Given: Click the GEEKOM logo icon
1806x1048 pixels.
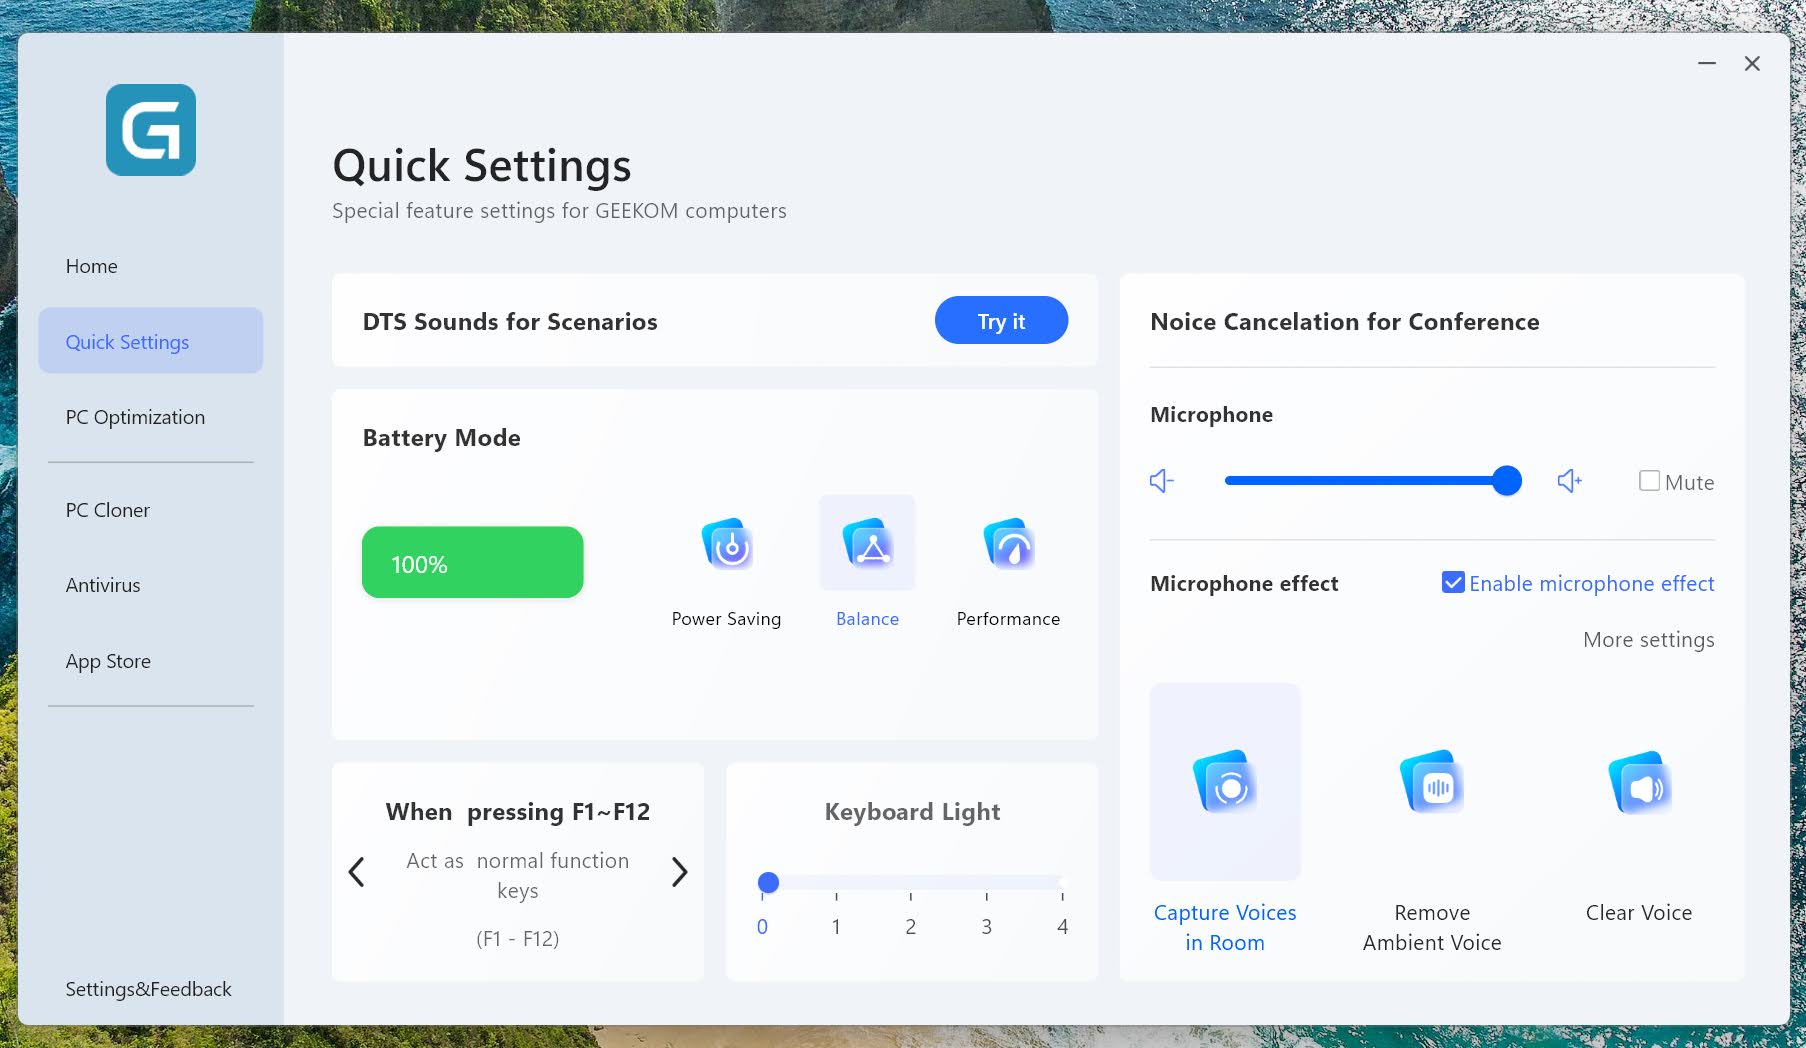Looking at the screenshot, I should point(151,130).
